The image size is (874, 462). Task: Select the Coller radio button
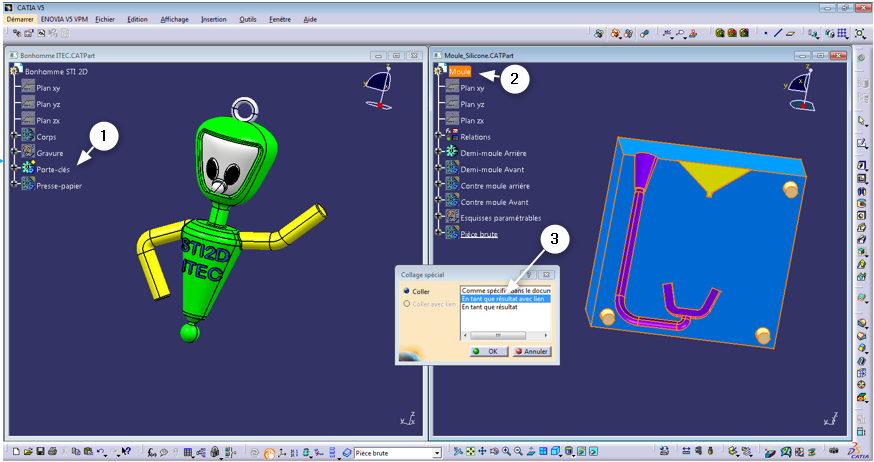407,291
